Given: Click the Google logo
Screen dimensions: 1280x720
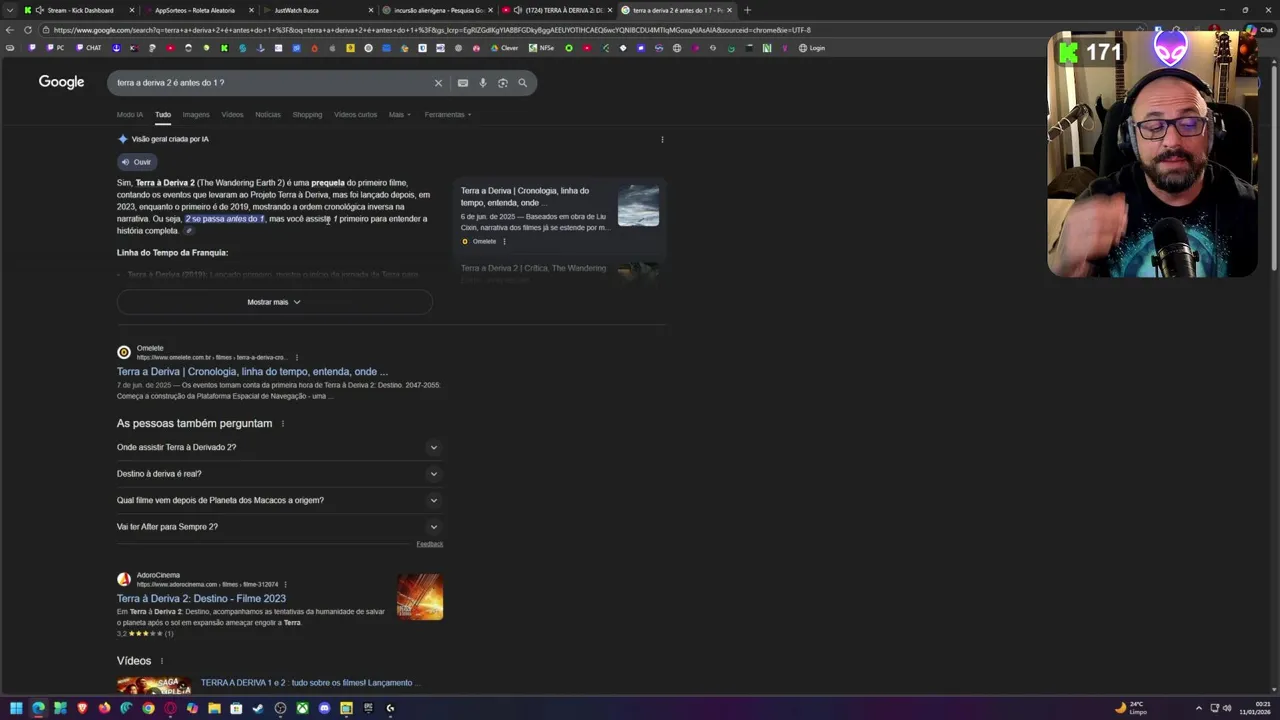Looking at the screenshot, I should click(x=61, y=82).
